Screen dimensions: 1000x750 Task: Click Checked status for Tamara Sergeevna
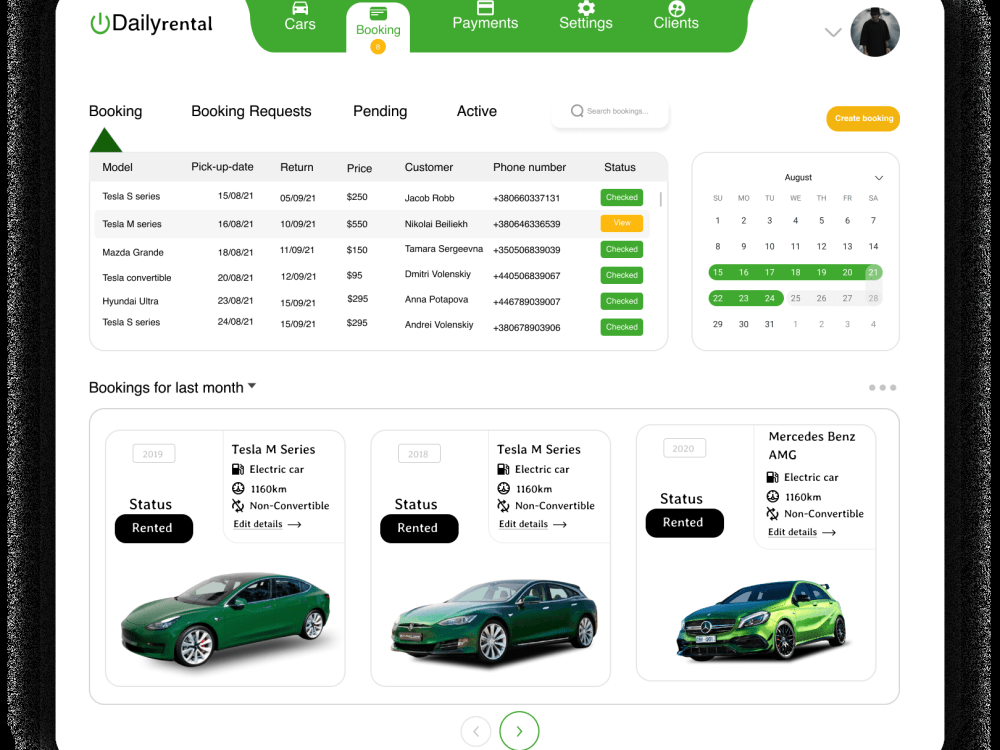pos(622,249)
